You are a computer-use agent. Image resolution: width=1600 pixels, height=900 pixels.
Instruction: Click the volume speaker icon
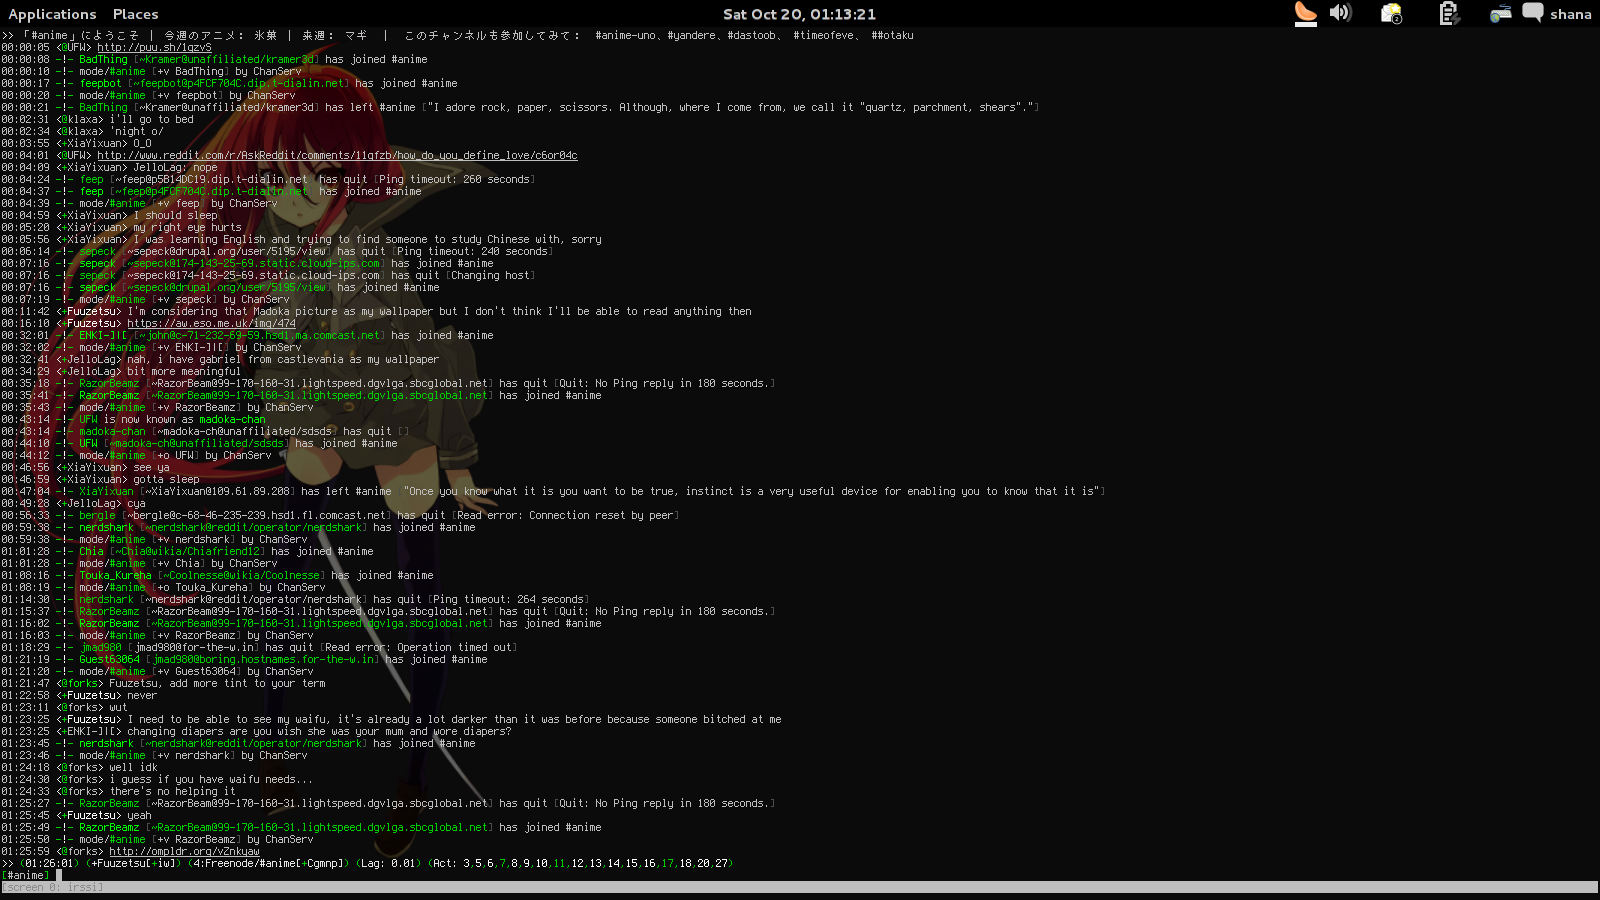click(x=1340, y=13)
